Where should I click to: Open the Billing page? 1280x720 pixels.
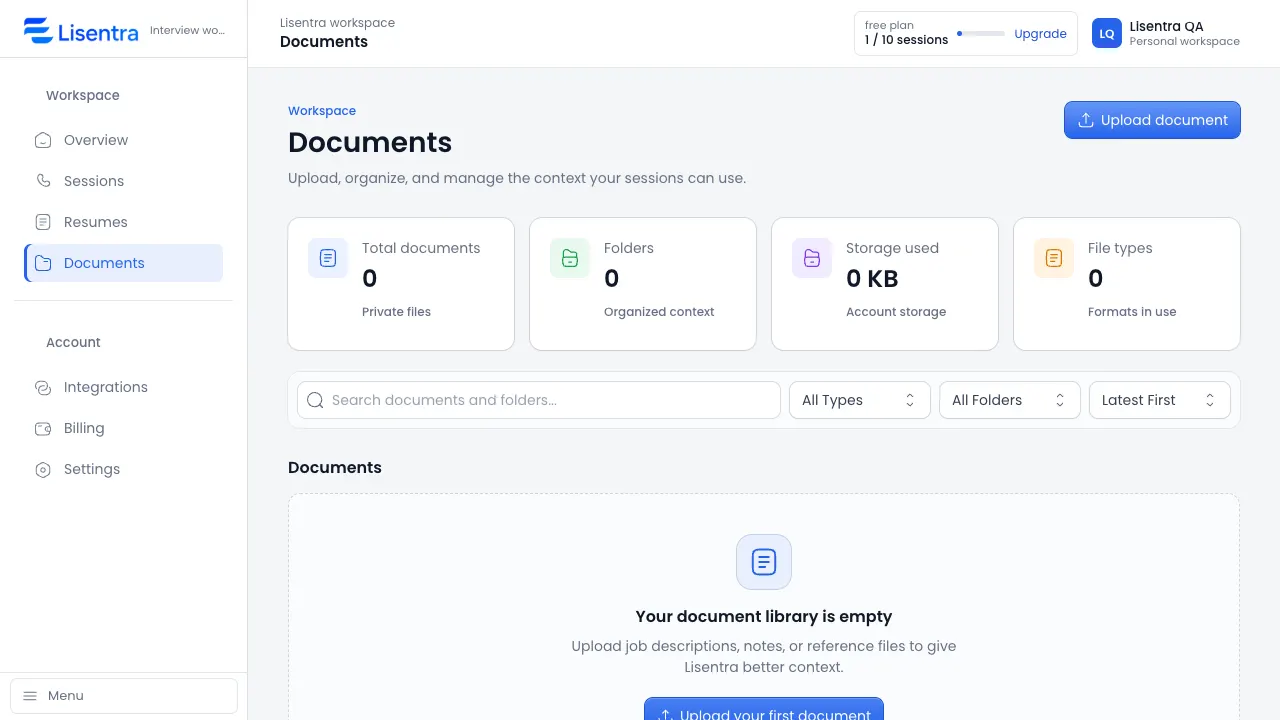[124, 428]
